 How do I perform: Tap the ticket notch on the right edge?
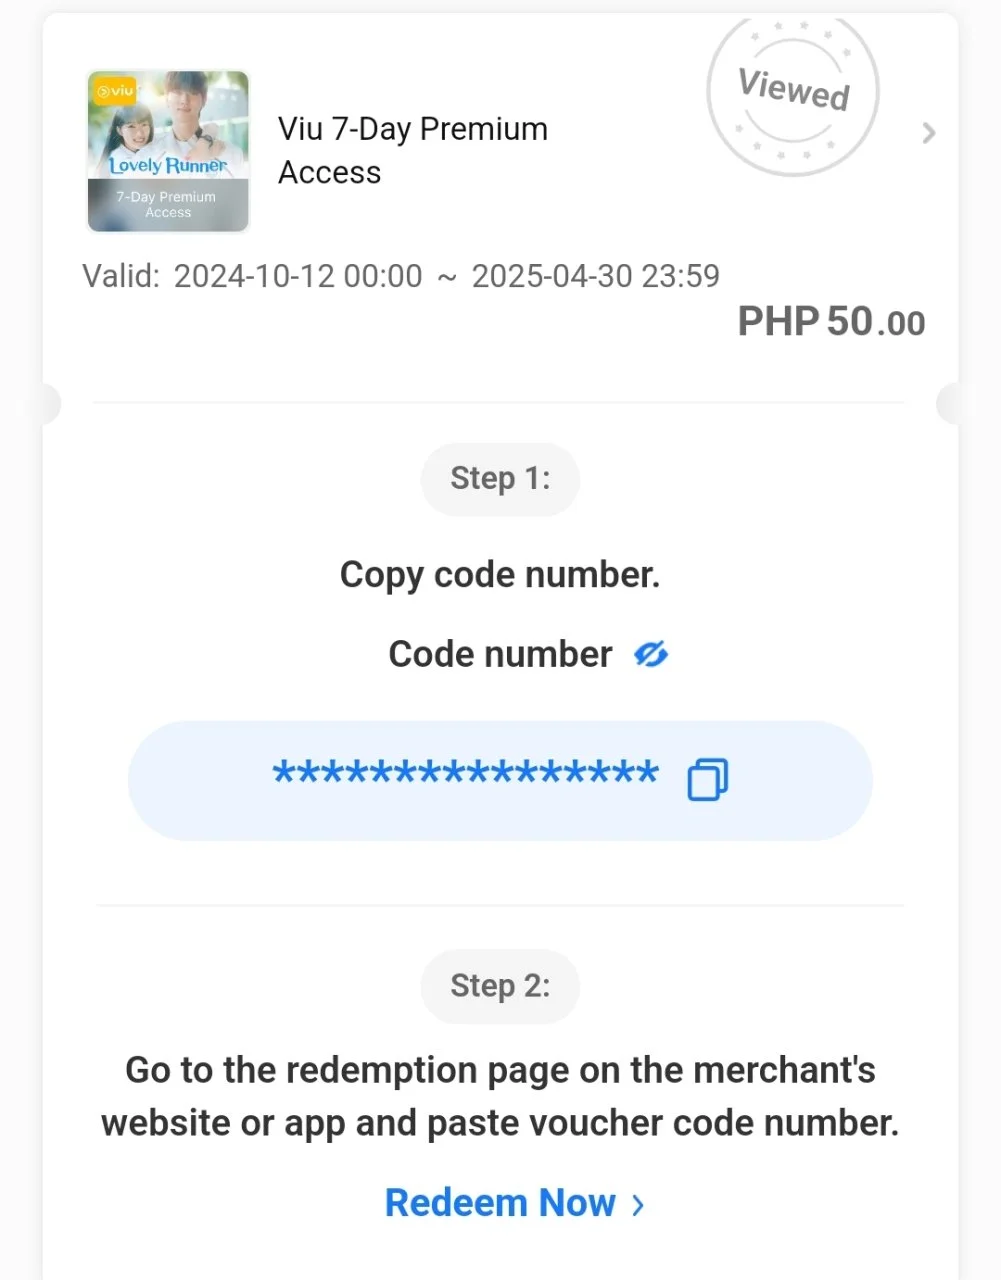pos(950,405)
